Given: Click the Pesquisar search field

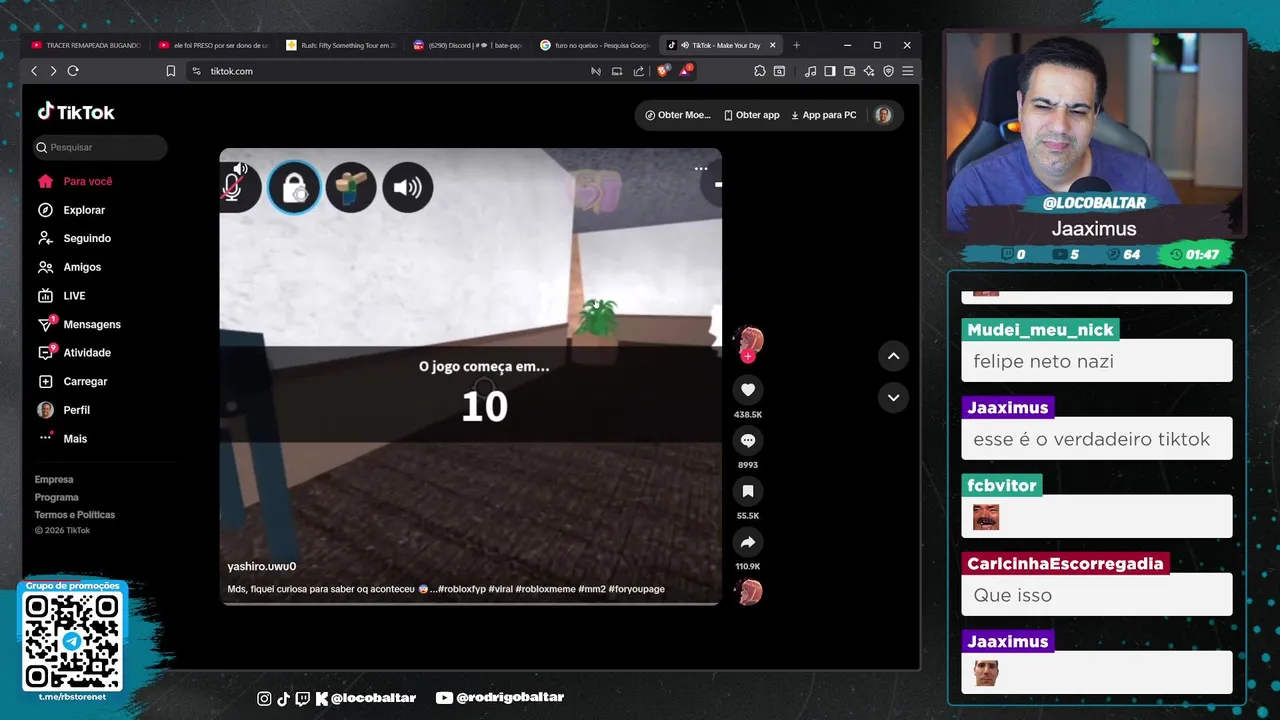Looking at the screenshot, I should (x=100, y=147).
